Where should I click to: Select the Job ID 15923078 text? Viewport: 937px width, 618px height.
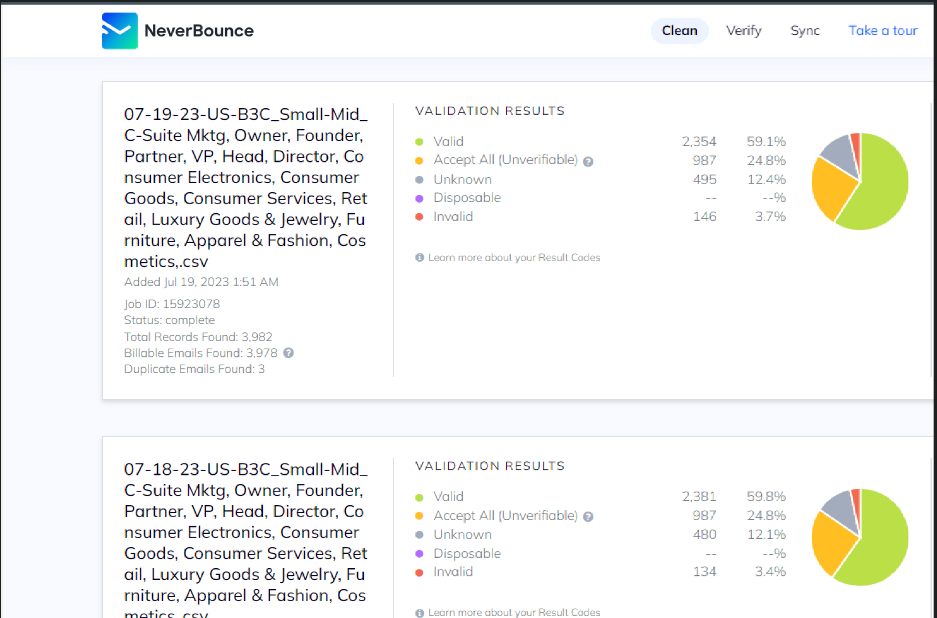(172, 304)
